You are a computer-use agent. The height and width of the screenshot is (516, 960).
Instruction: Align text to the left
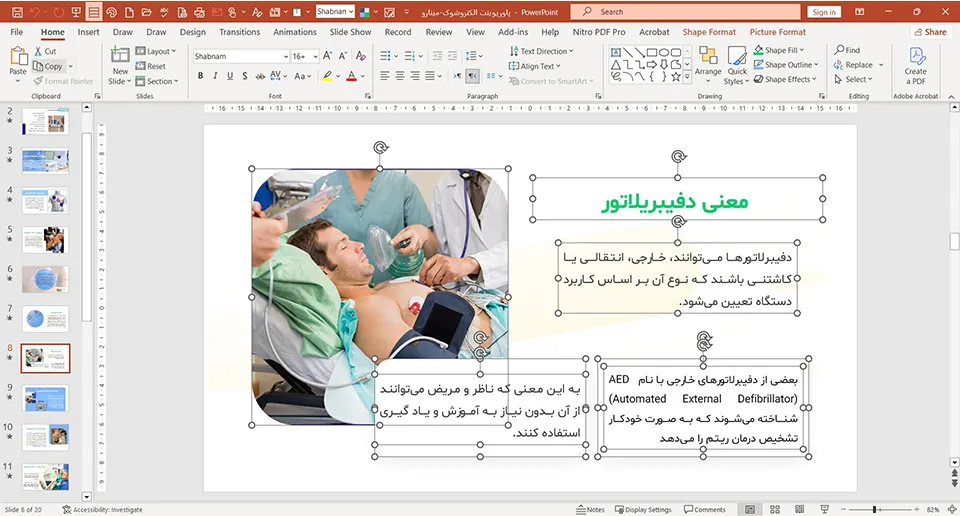click(x=384, y=76)
